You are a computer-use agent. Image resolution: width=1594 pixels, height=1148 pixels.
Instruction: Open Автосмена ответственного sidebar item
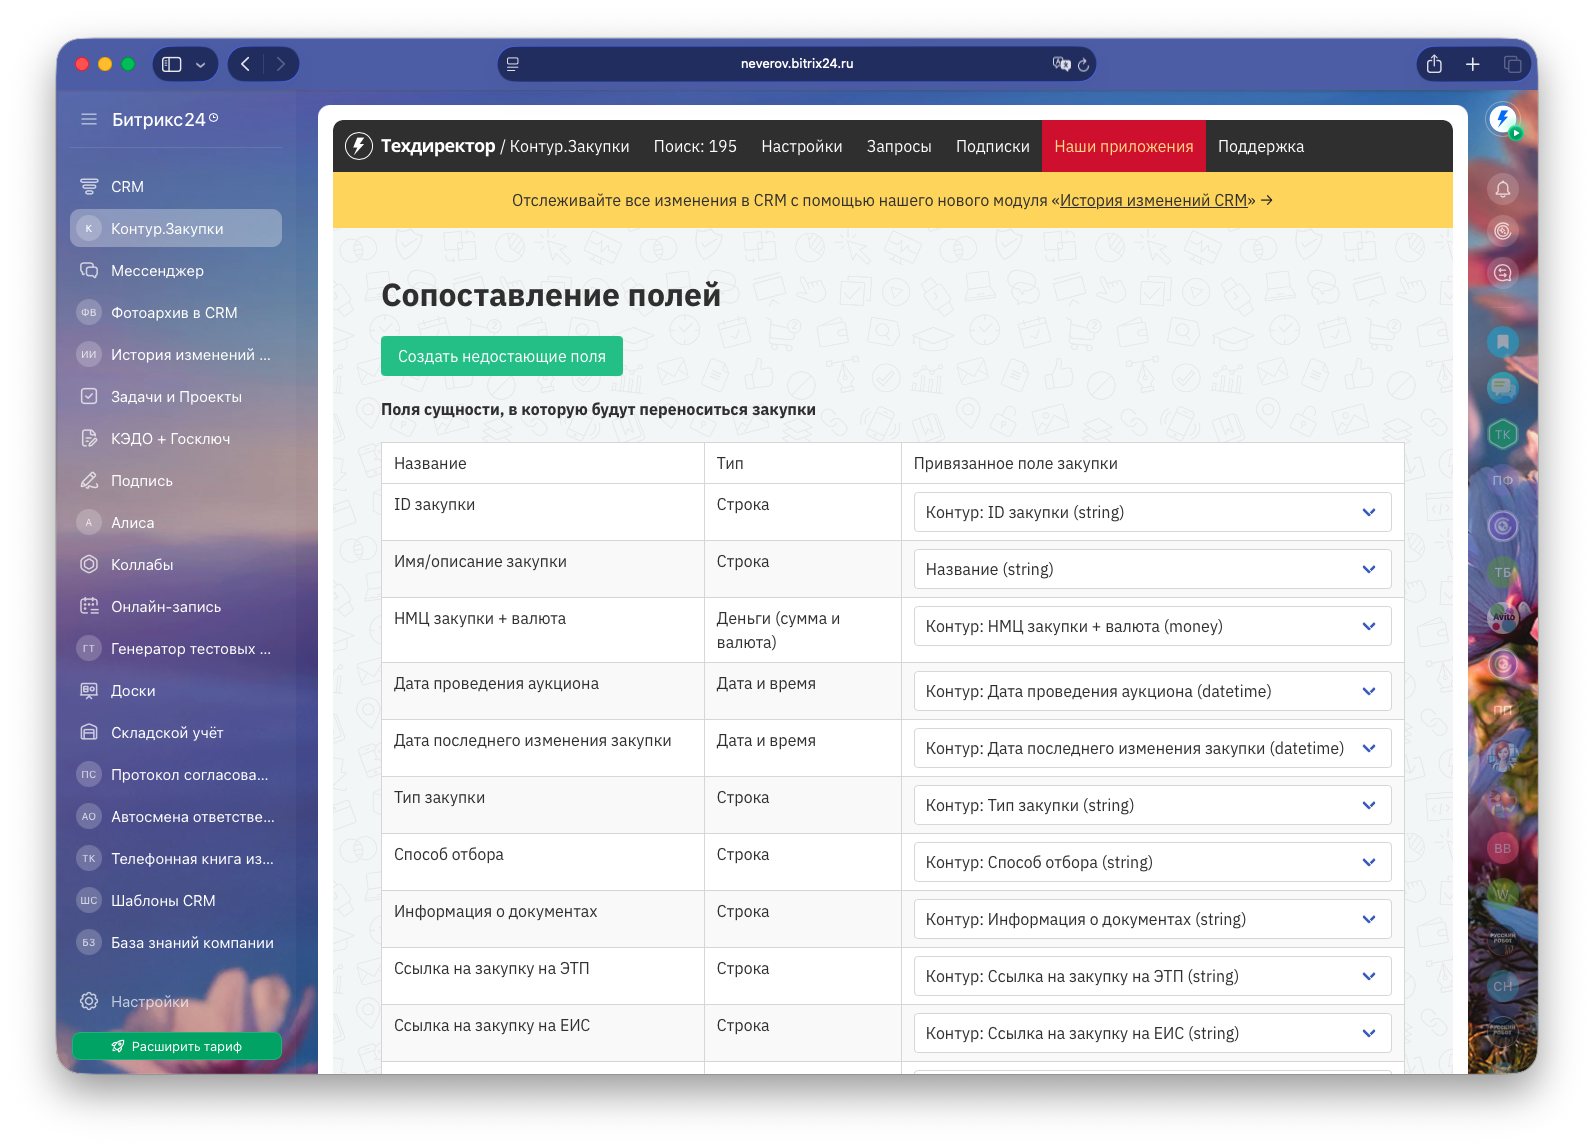176,817
